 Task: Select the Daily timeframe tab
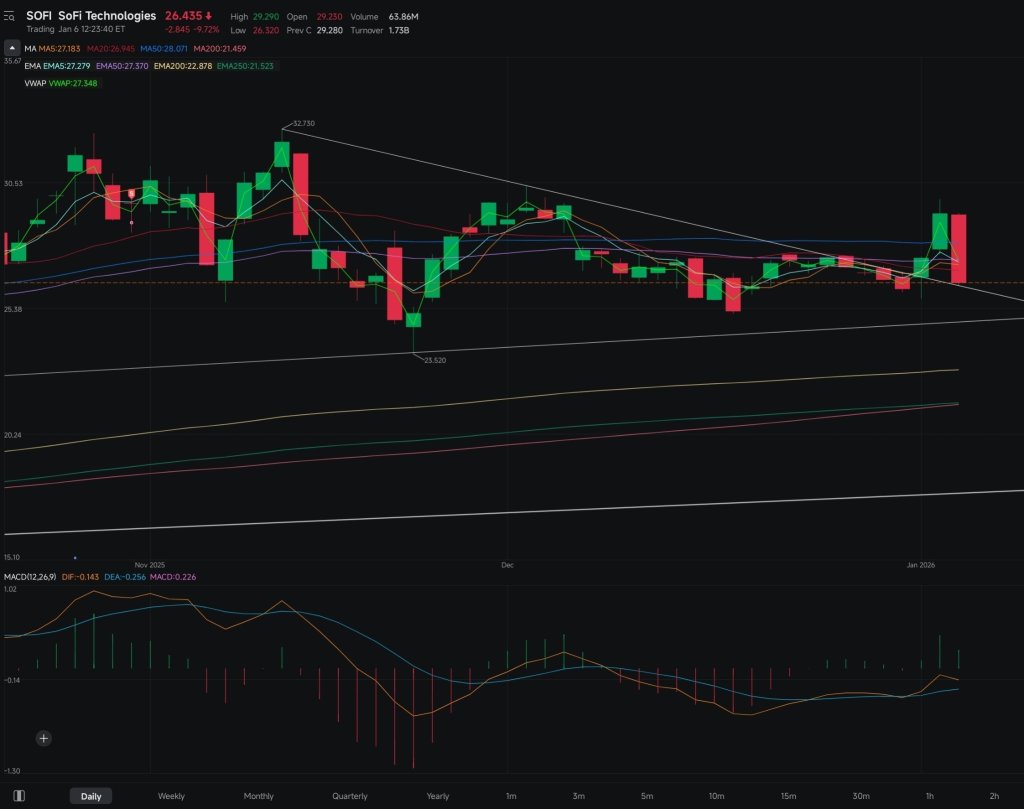(x=91, y=796)
